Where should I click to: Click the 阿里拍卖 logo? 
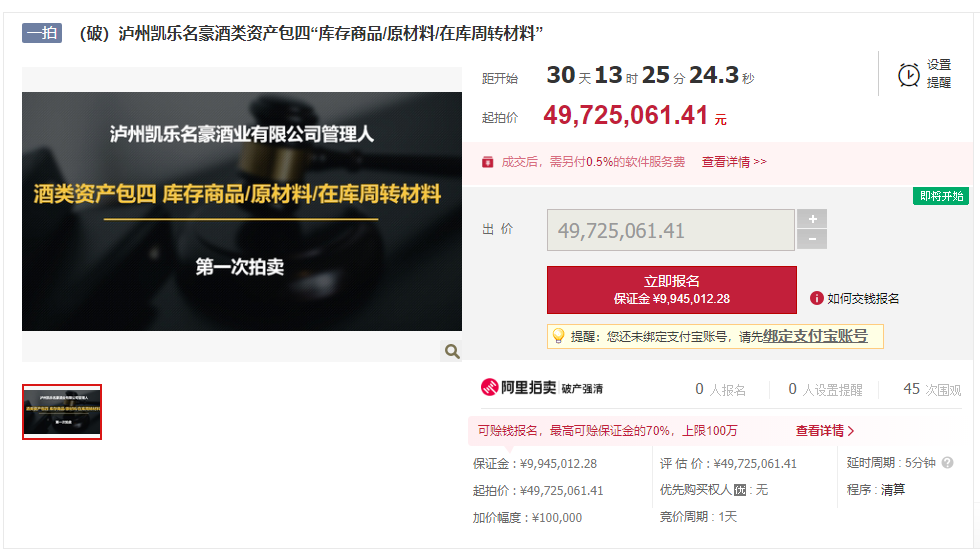(x=518, y=388)
